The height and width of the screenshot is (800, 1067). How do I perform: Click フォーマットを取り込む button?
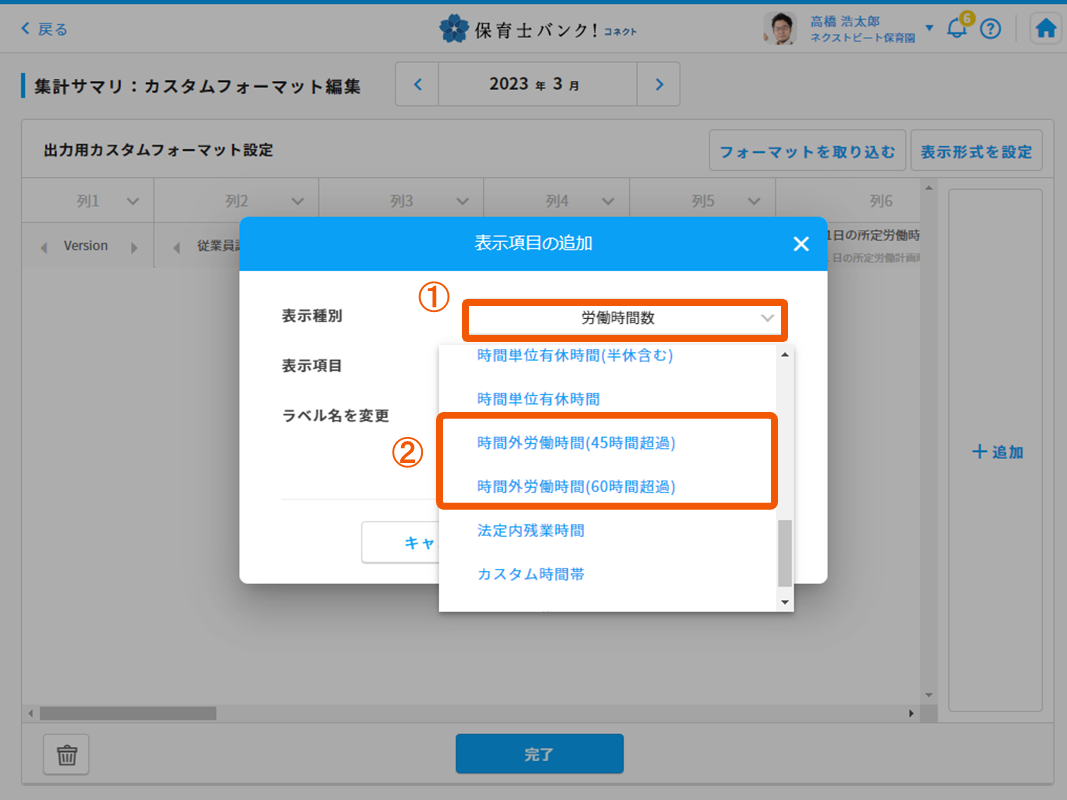coord(807,153)
